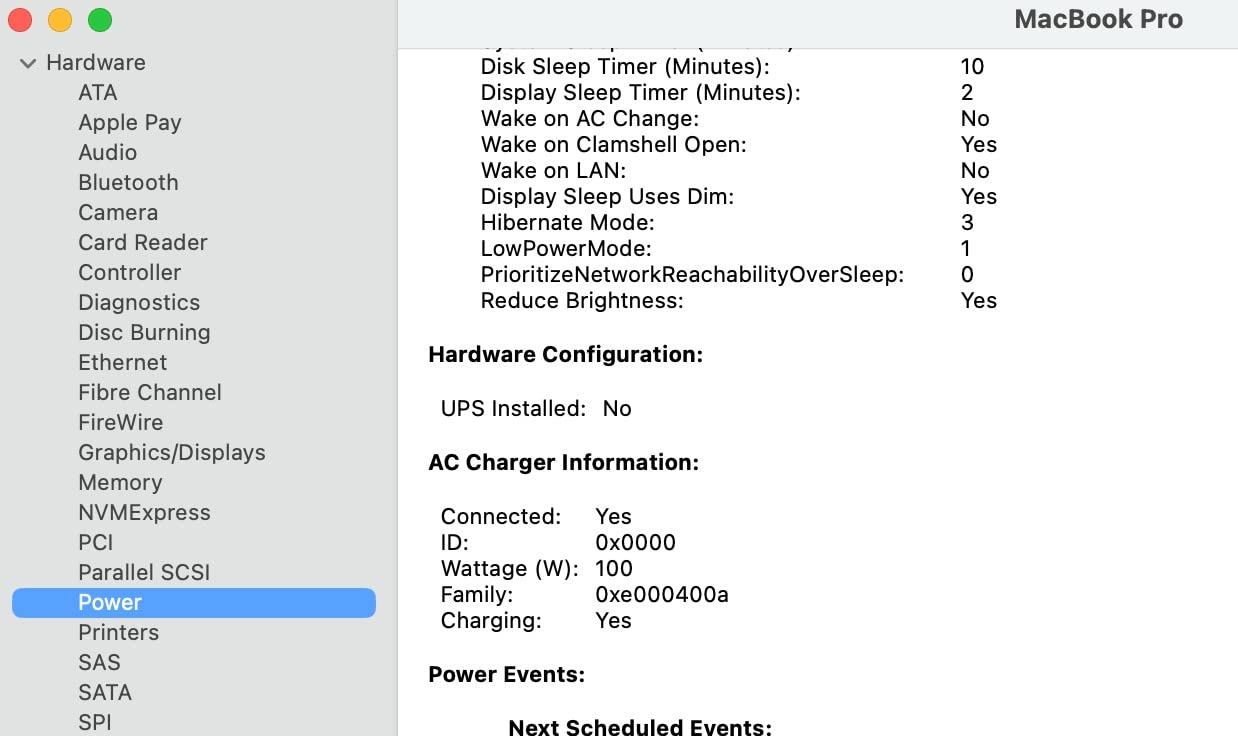Open the Ethernet hardware entry

tap(123, 362)
